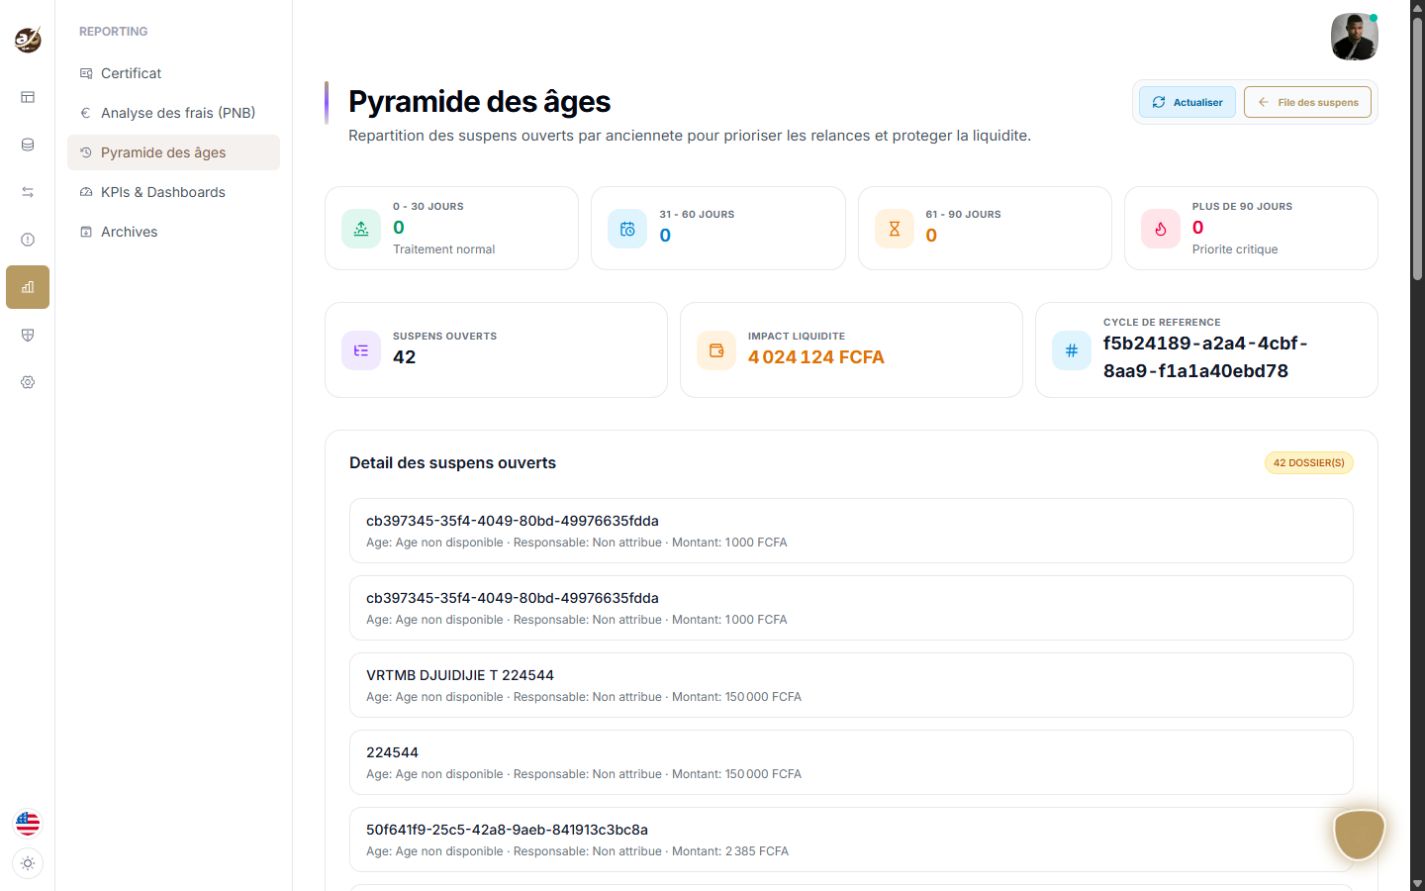The image size is (1425, 891).
Task: Open the VRTMB DJUIDIJIE T 224544 suspens row
Action: 851,685
